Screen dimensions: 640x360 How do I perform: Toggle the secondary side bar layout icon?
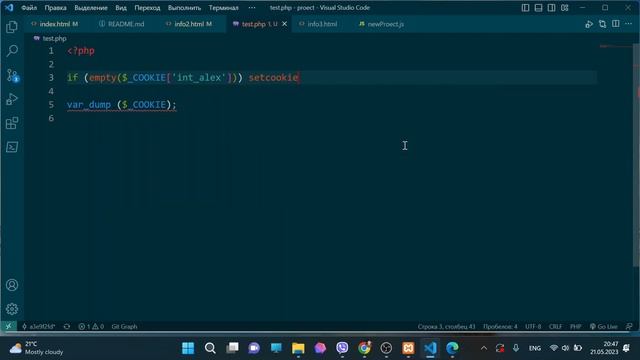click(551, 8)
